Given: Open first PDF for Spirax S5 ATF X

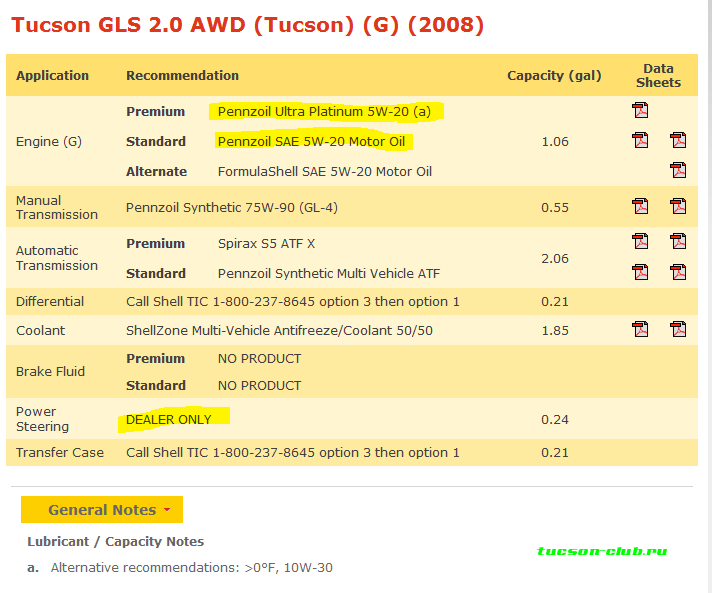Looking at the screenshot, I should point(640,242).
